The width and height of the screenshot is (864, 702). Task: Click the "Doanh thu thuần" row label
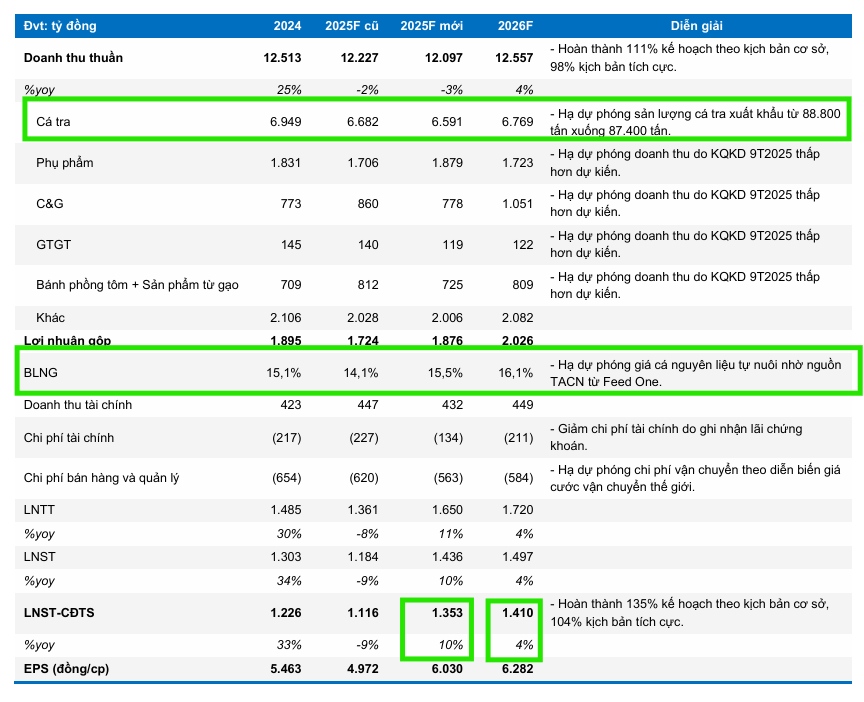[73, 58]
